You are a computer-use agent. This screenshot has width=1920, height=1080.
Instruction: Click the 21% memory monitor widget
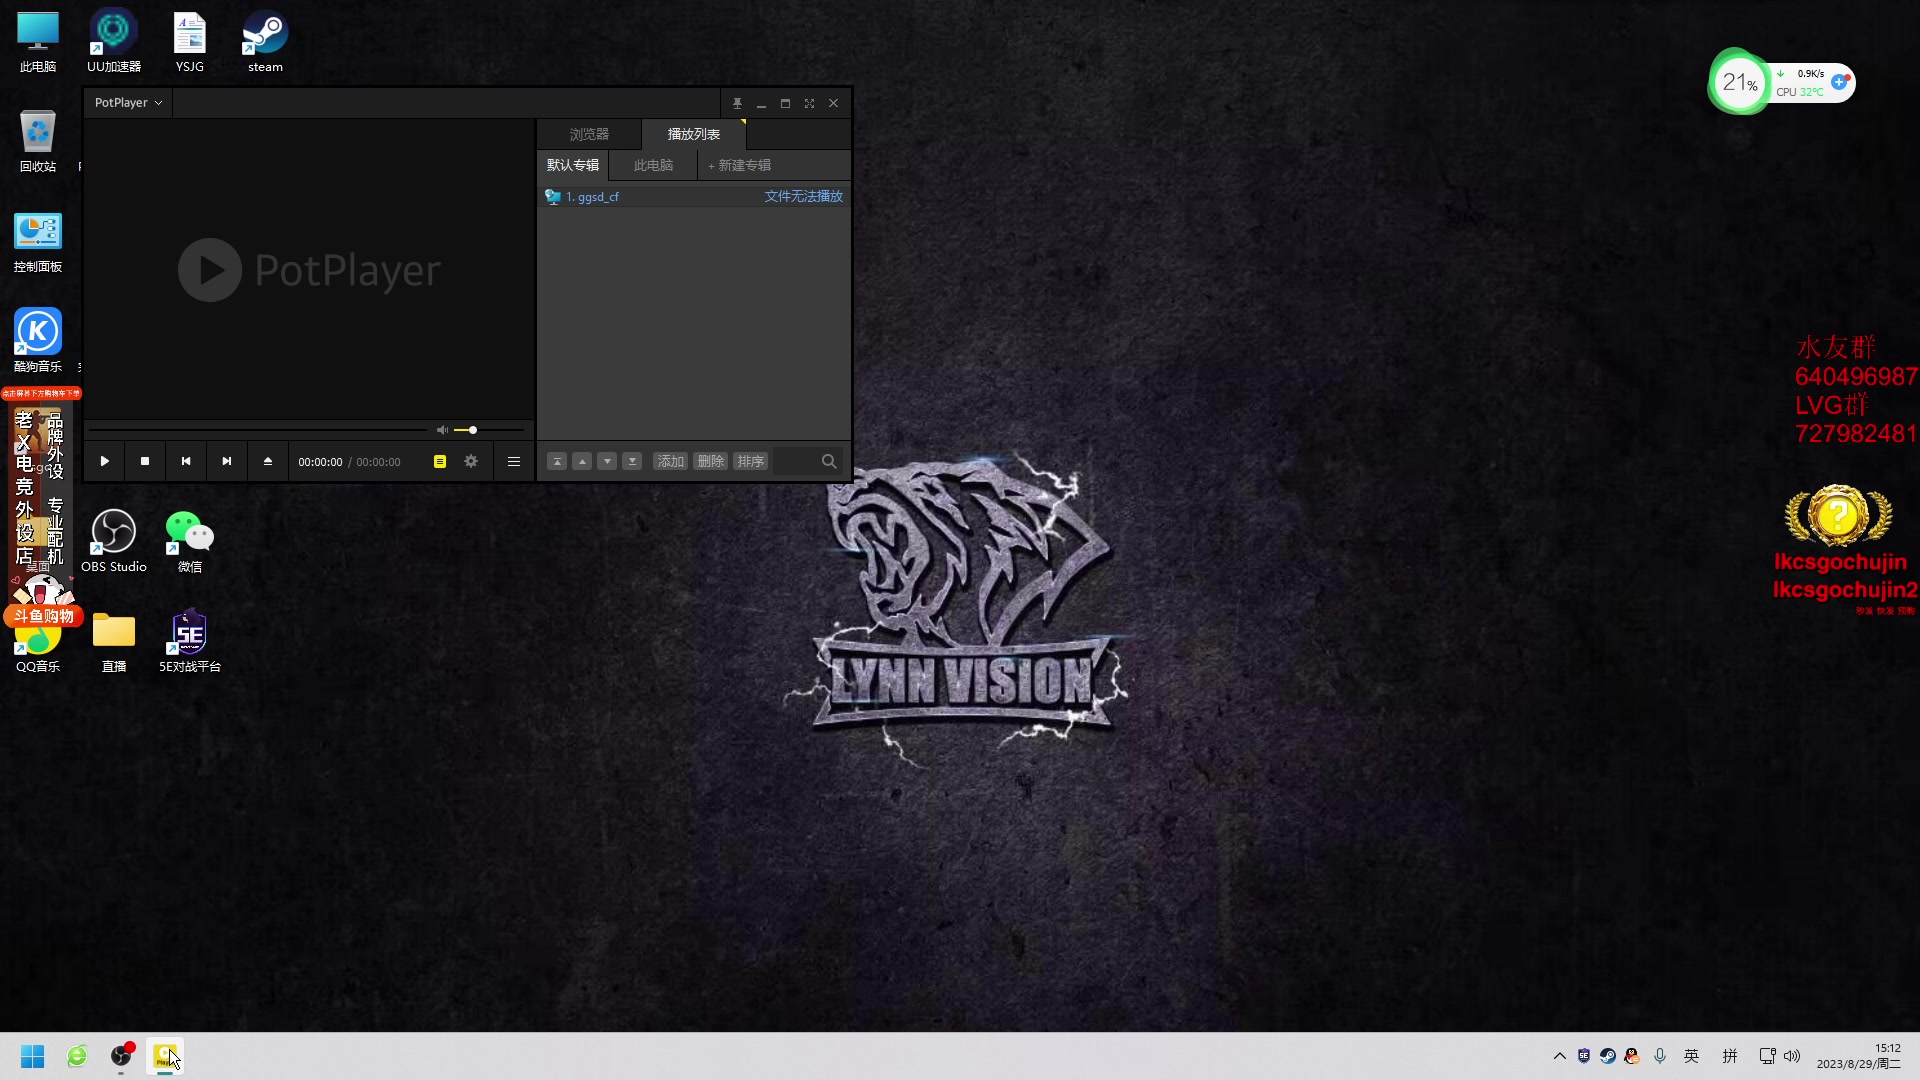point(1739,82)
